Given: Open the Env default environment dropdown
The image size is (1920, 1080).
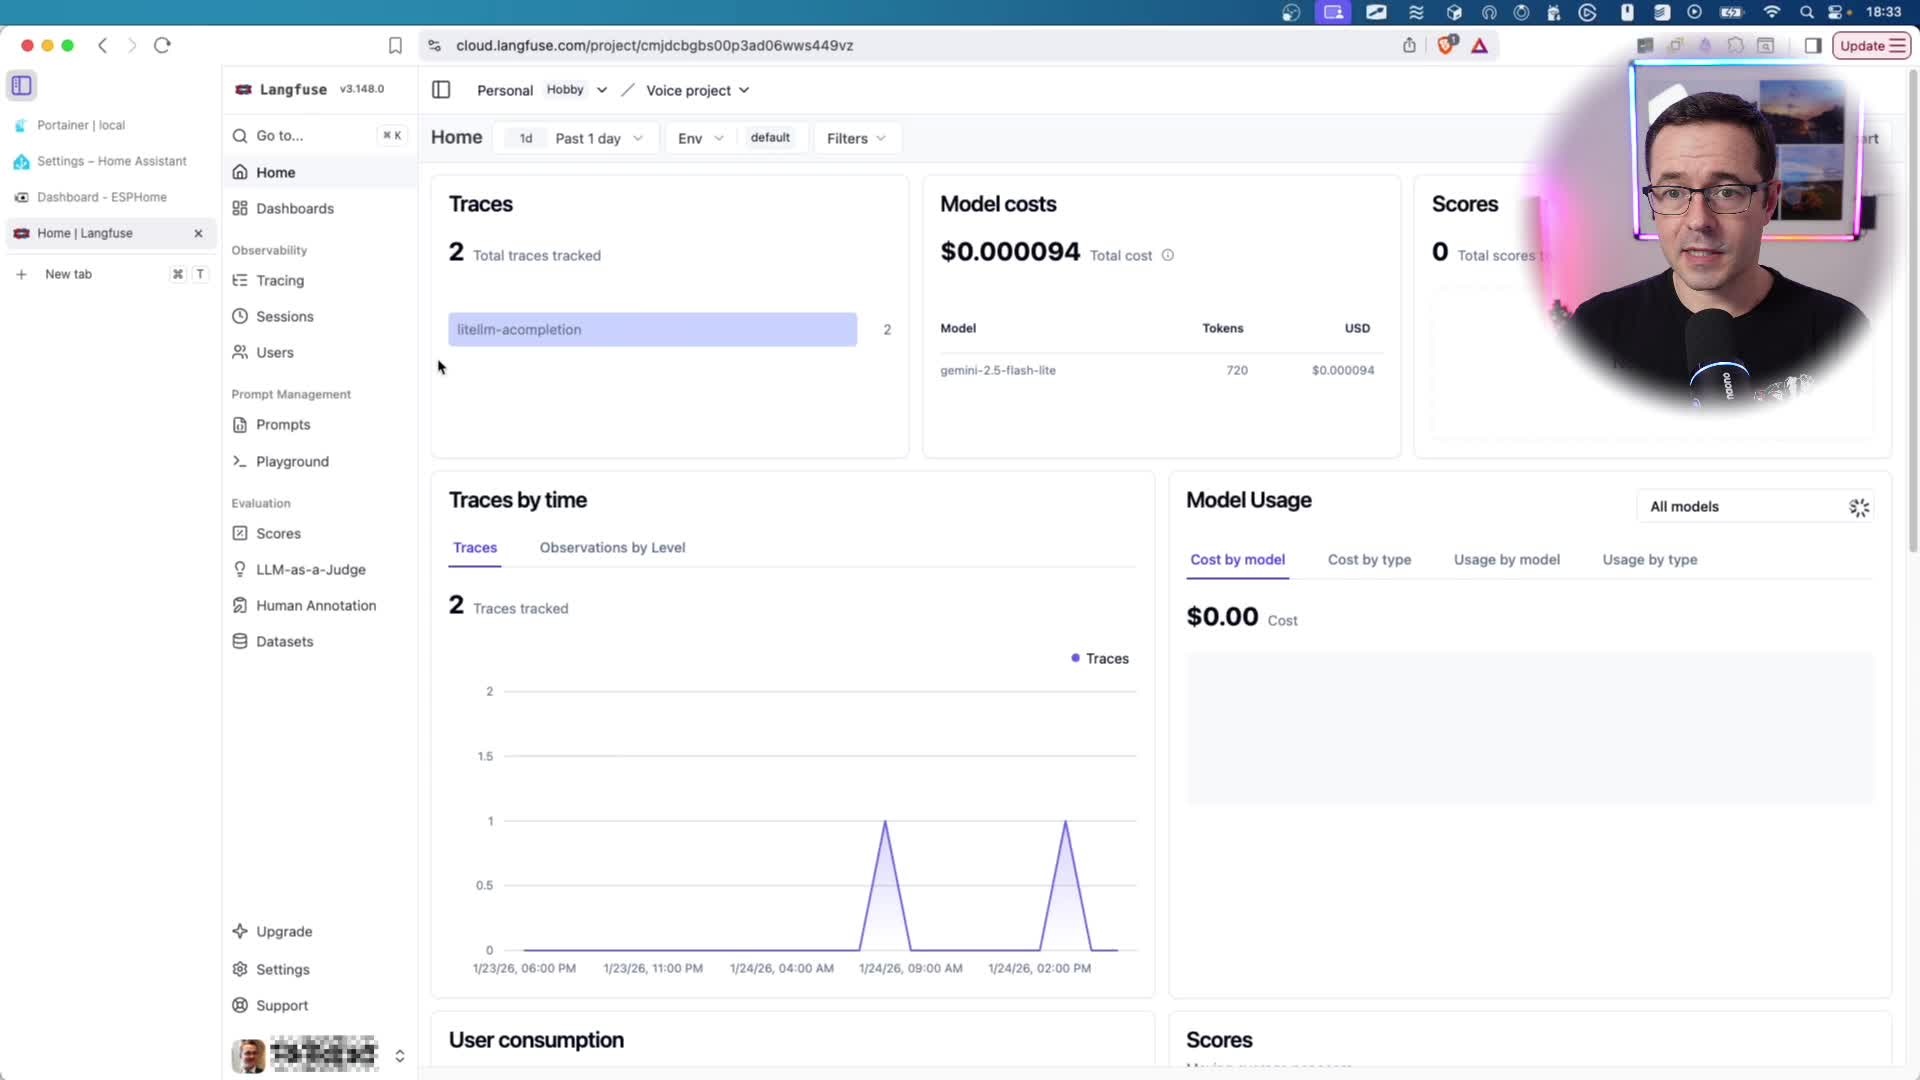Looking at the screenshot, I should click(700, 138).
